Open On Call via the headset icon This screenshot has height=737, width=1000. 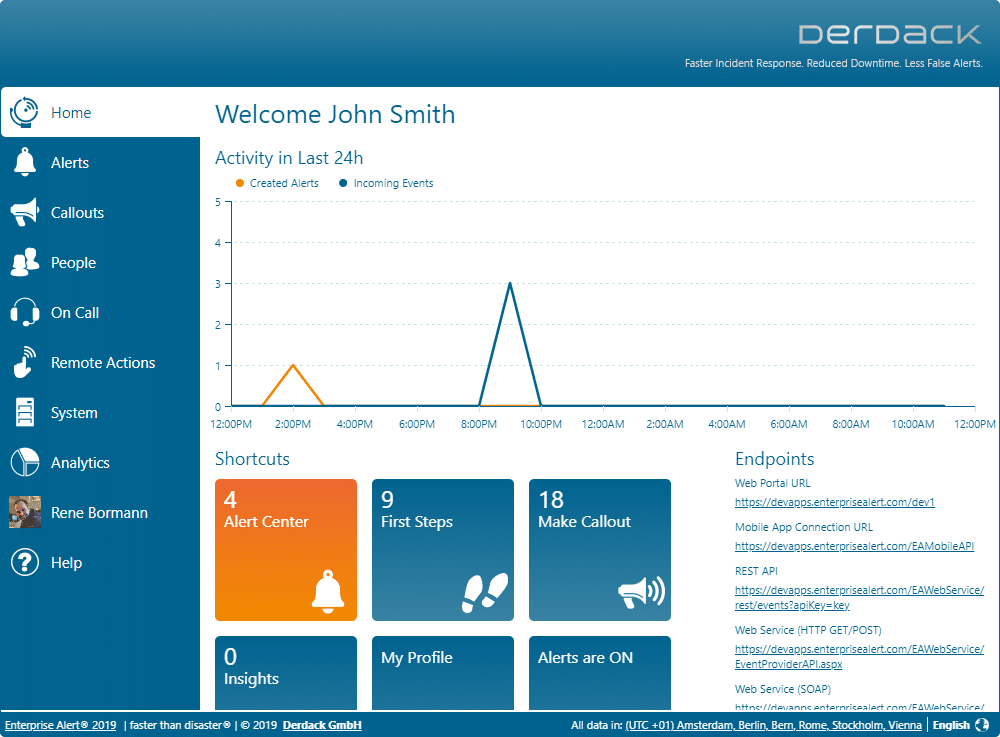[x=24, y=312]
